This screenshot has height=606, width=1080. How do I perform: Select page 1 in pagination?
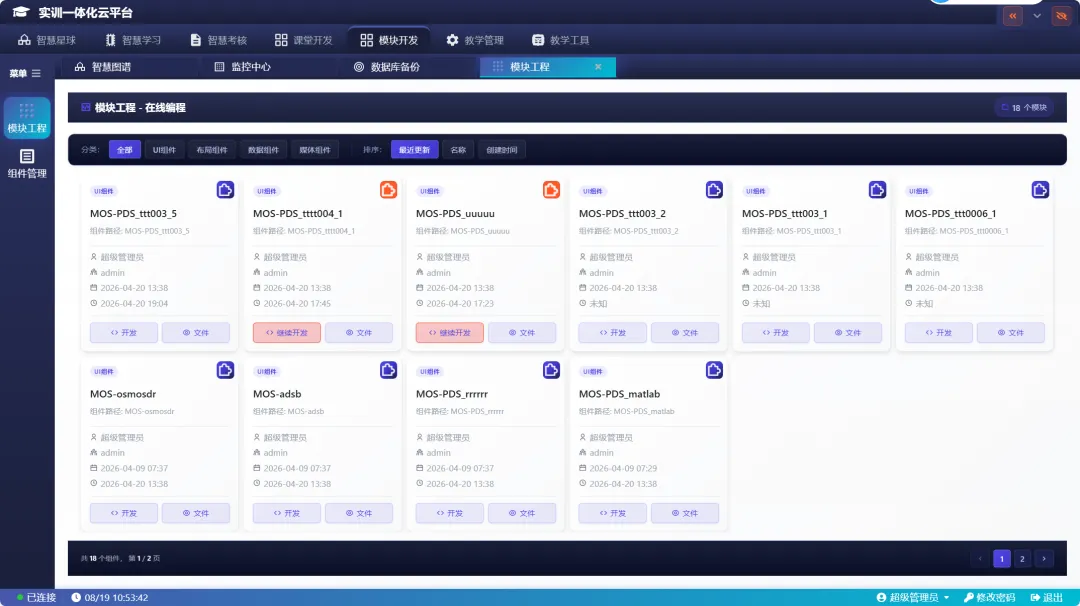click(1001, 558)
